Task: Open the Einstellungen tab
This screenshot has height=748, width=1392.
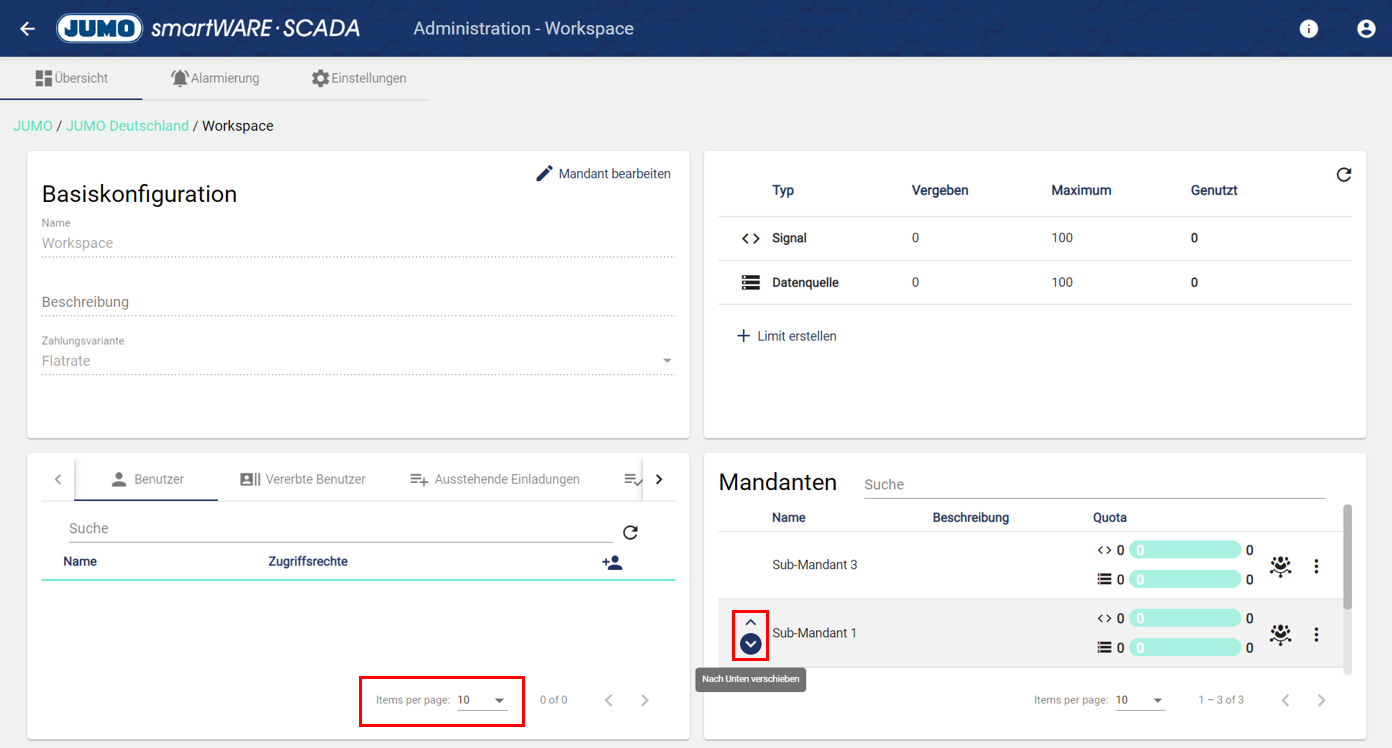Action: [x=358, y=78]
